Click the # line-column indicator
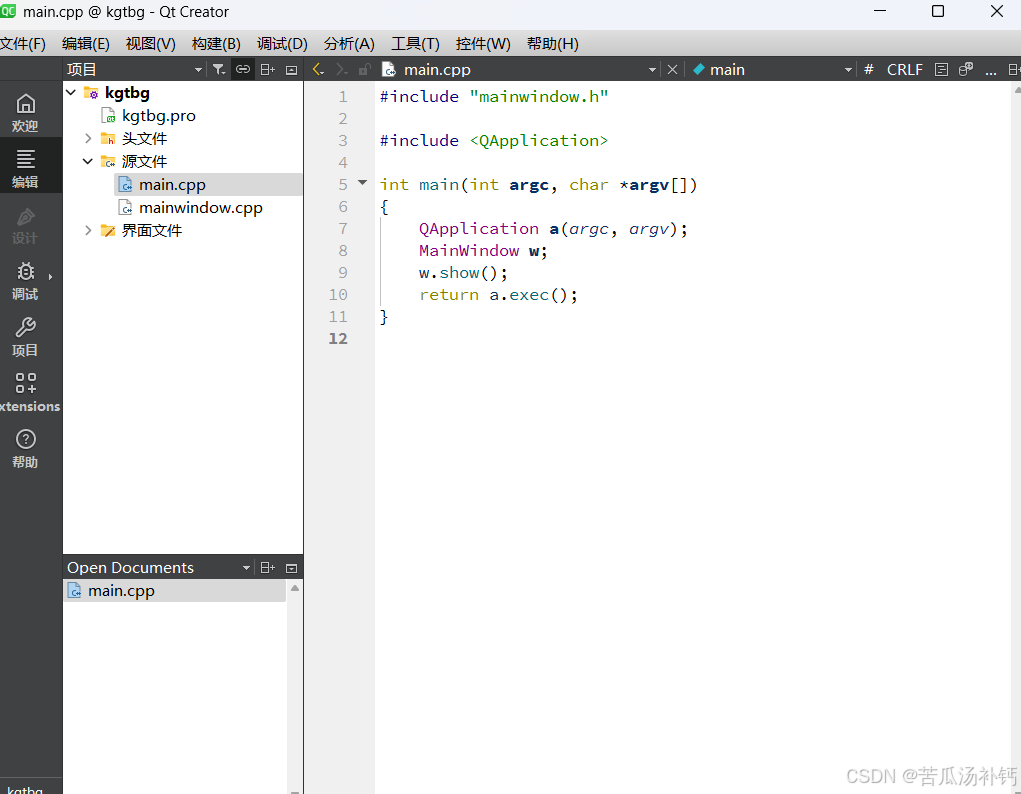Screen dimensions: 1021x794 click(869, 69)
